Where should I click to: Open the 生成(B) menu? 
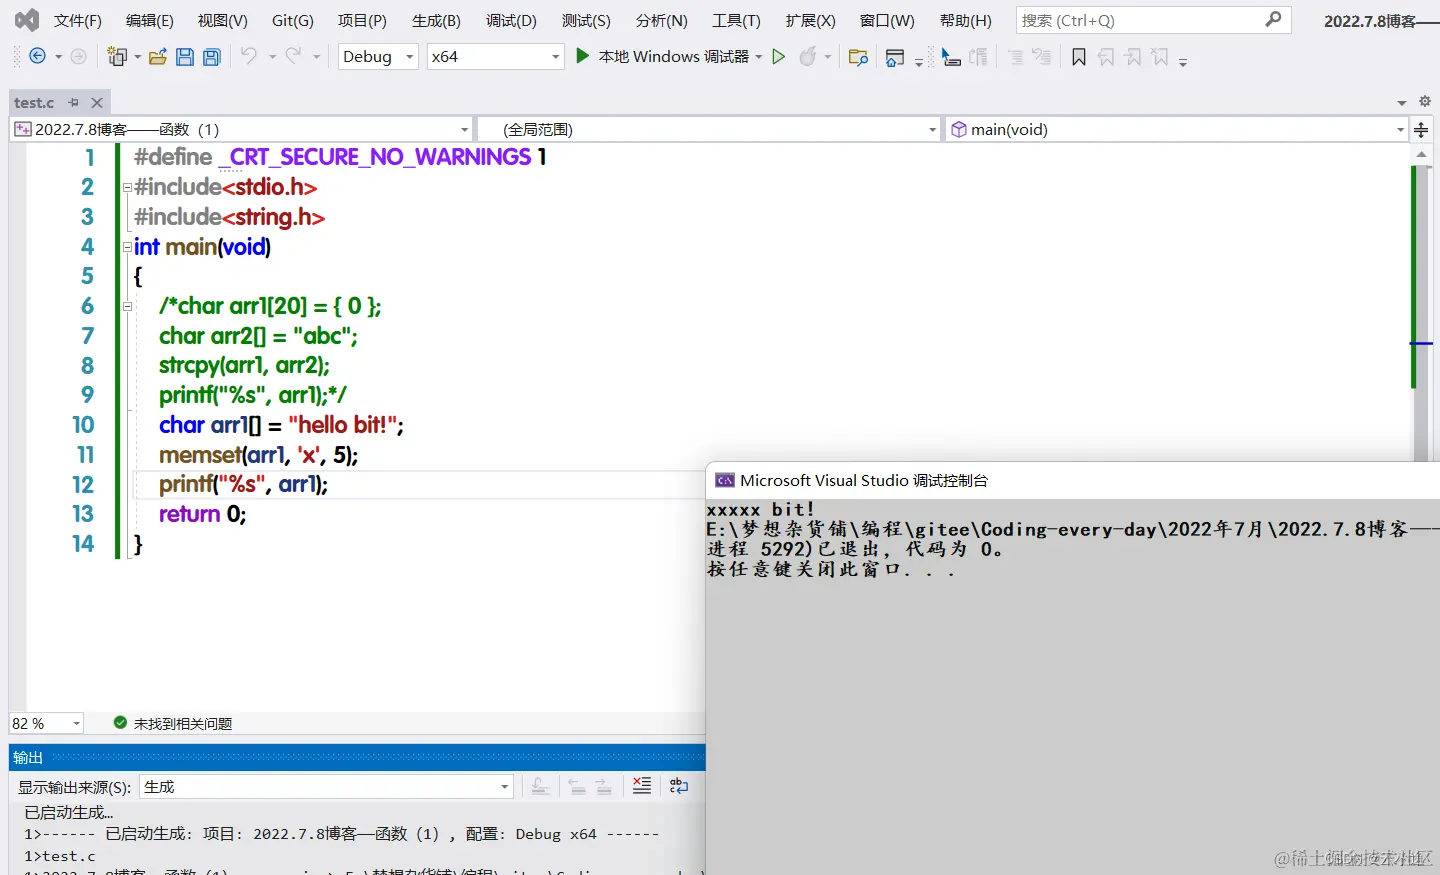(437, 20)
